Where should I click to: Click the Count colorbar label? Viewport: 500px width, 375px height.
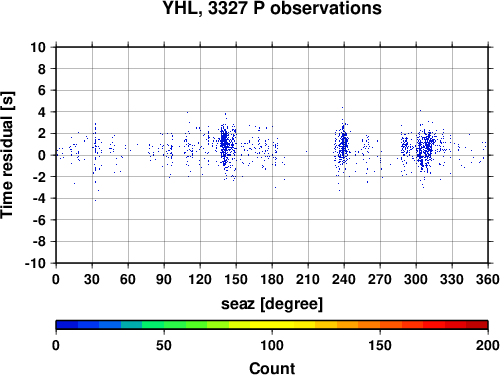(272, 369)
